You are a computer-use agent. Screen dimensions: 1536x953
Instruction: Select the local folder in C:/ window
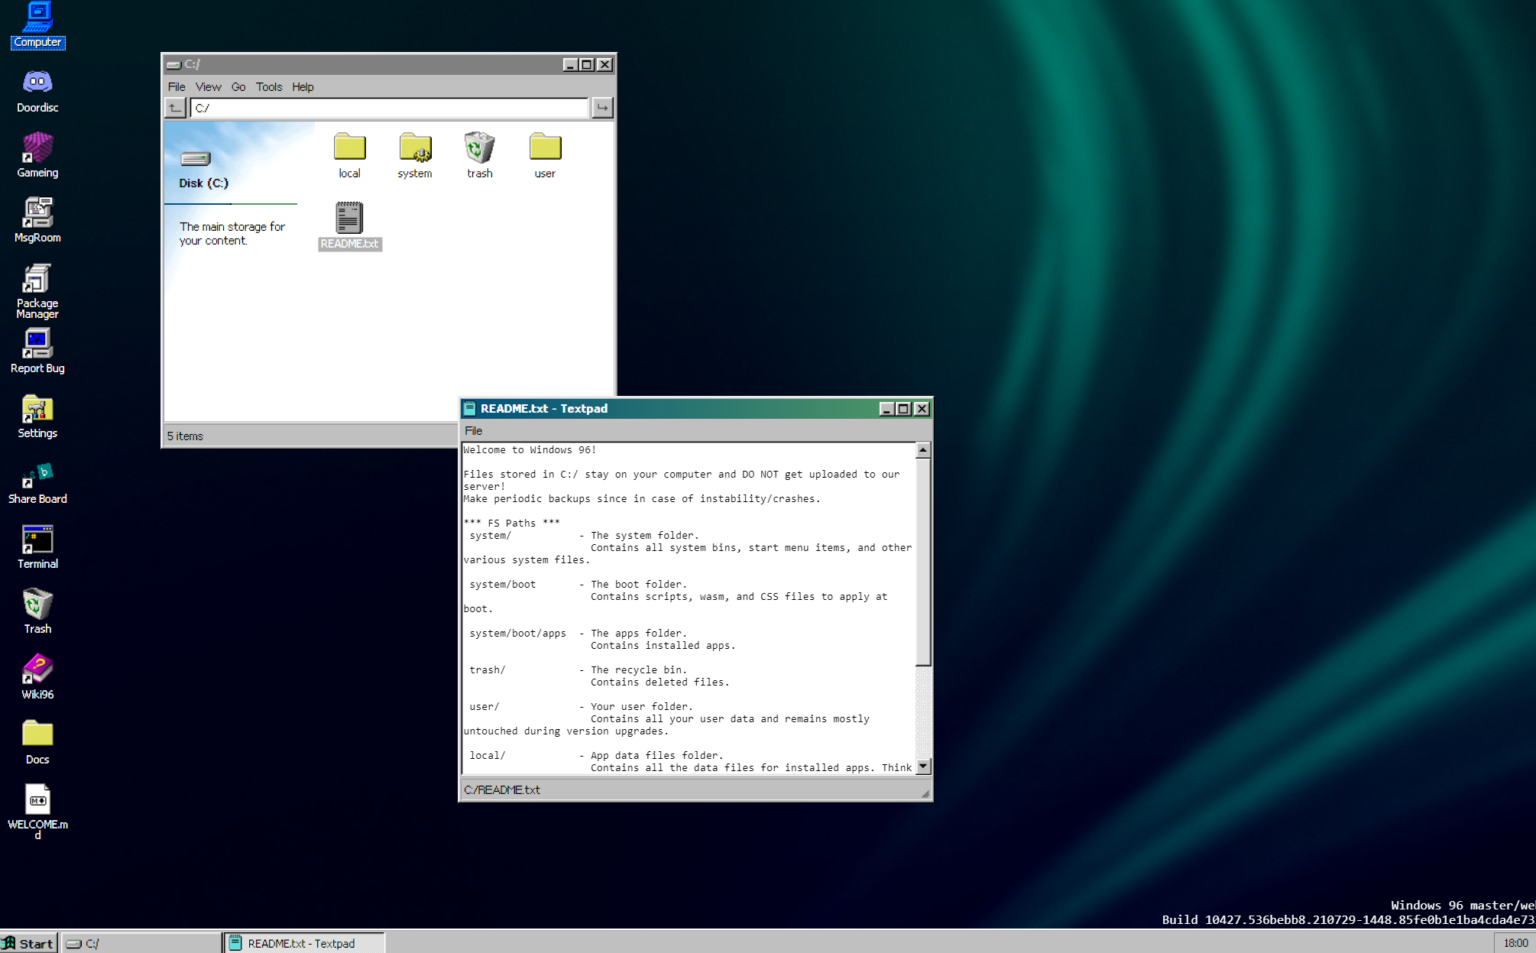[x=349, y=155]
